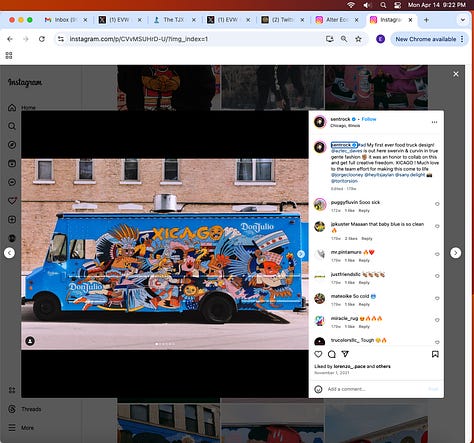The height and width of the screenshot is (443, 474).
Task: Follow sentrock from post header
Action: 369,119
